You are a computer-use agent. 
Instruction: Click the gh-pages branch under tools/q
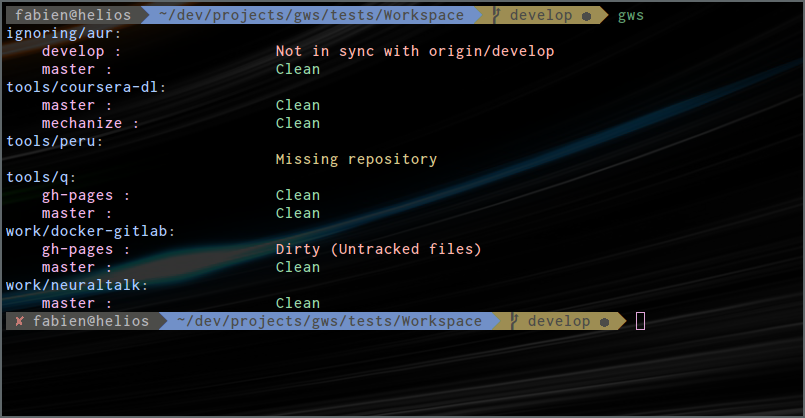[86, 196]
